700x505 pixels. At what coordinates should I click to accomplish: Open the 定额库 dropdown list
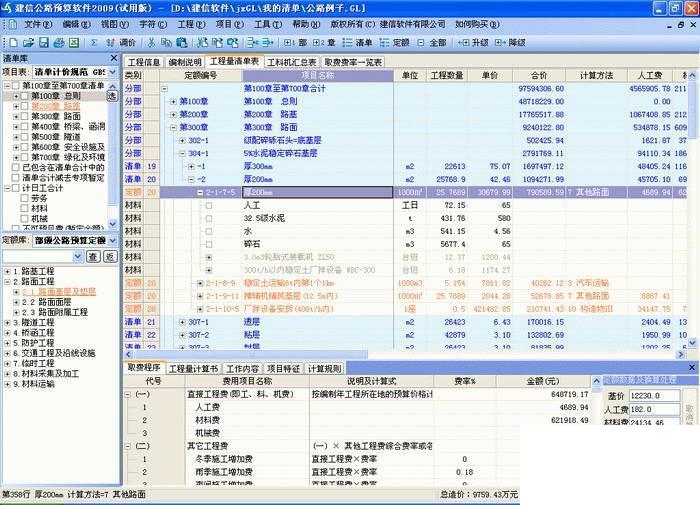pos(113,240)
